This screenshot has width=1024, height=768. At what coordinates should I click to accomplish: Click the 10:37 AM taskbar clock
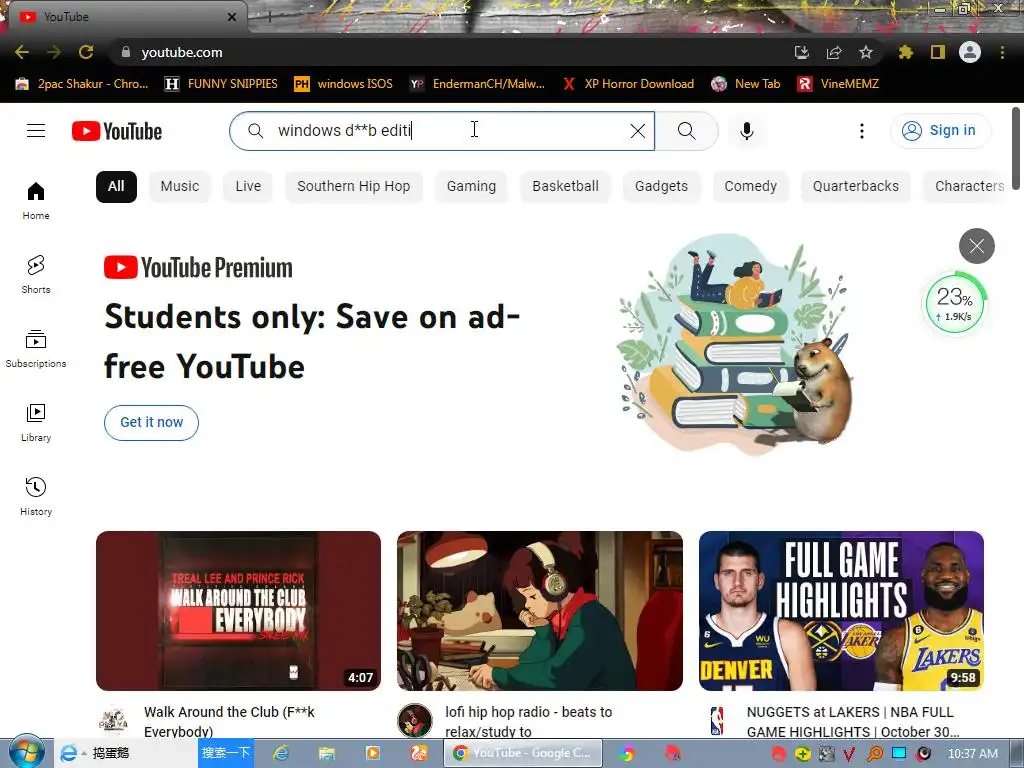coord(972,753)
